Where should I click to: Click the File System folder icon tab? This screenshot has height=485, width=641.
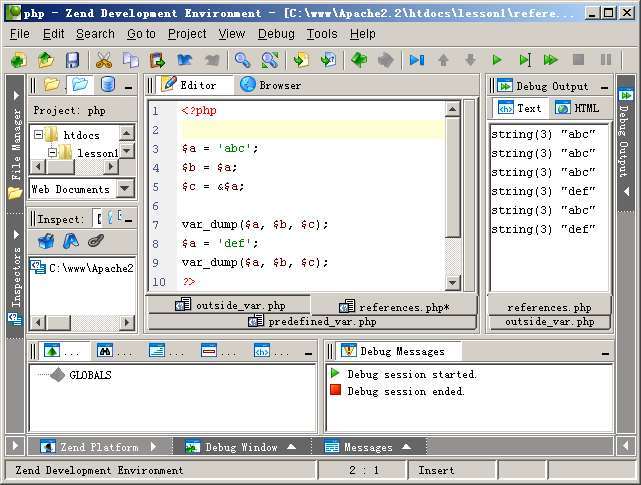pyautogui.click(x=52, y=85)
